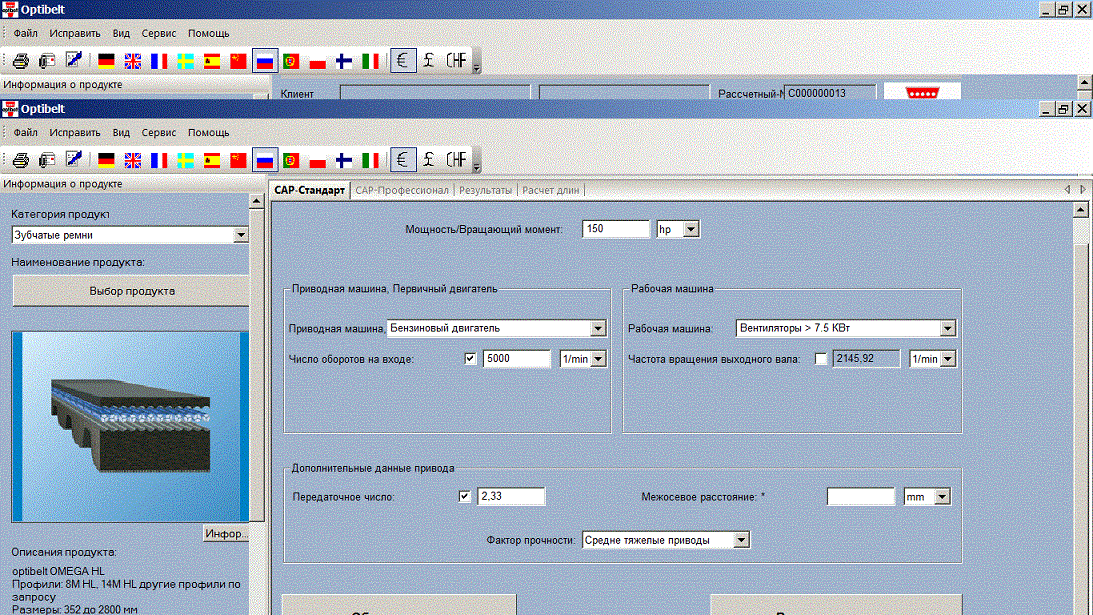Switch to the Результаты tab
The height and width of the screenshot is (615, 1093).
[x=485, y=190]
